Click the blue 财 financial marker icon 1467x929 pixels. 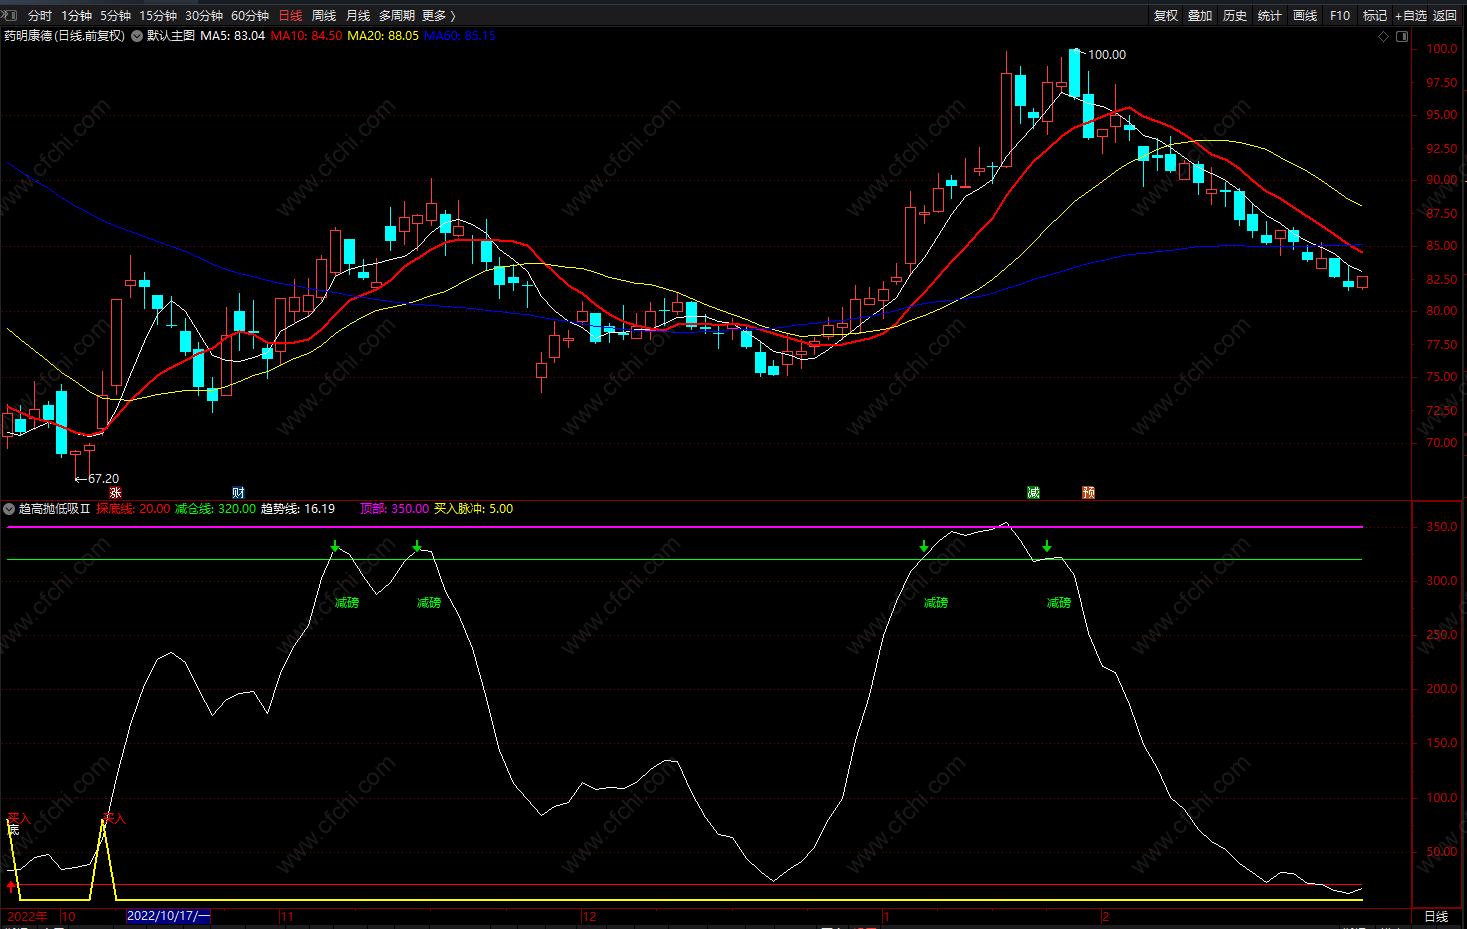pyautogui.click(x=238, y=493)
